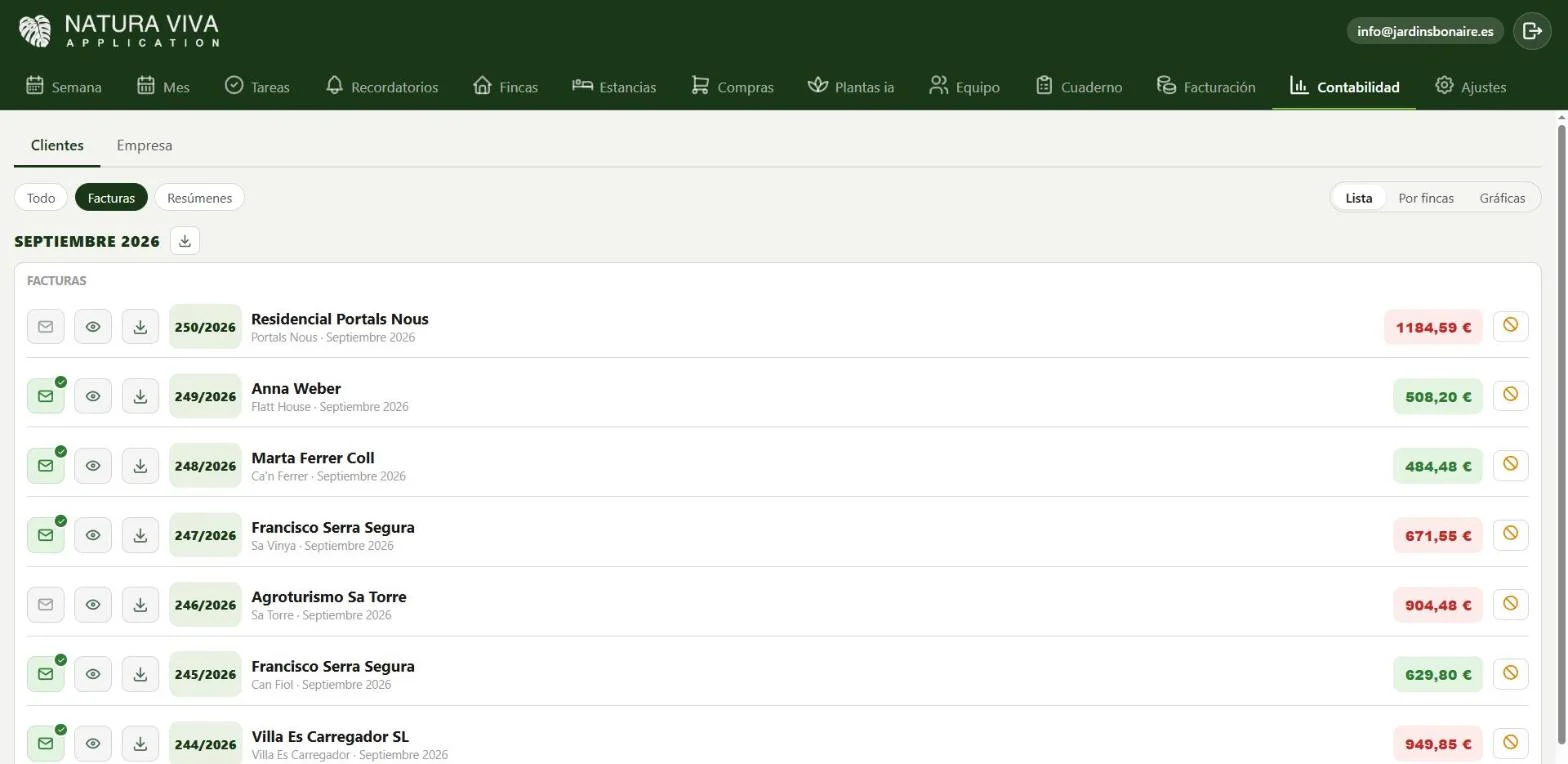1568x764 pixels.
Task: Download invoice 246/2026 Agroturismo Sa Torre
Action: click(x=140, y=605)
